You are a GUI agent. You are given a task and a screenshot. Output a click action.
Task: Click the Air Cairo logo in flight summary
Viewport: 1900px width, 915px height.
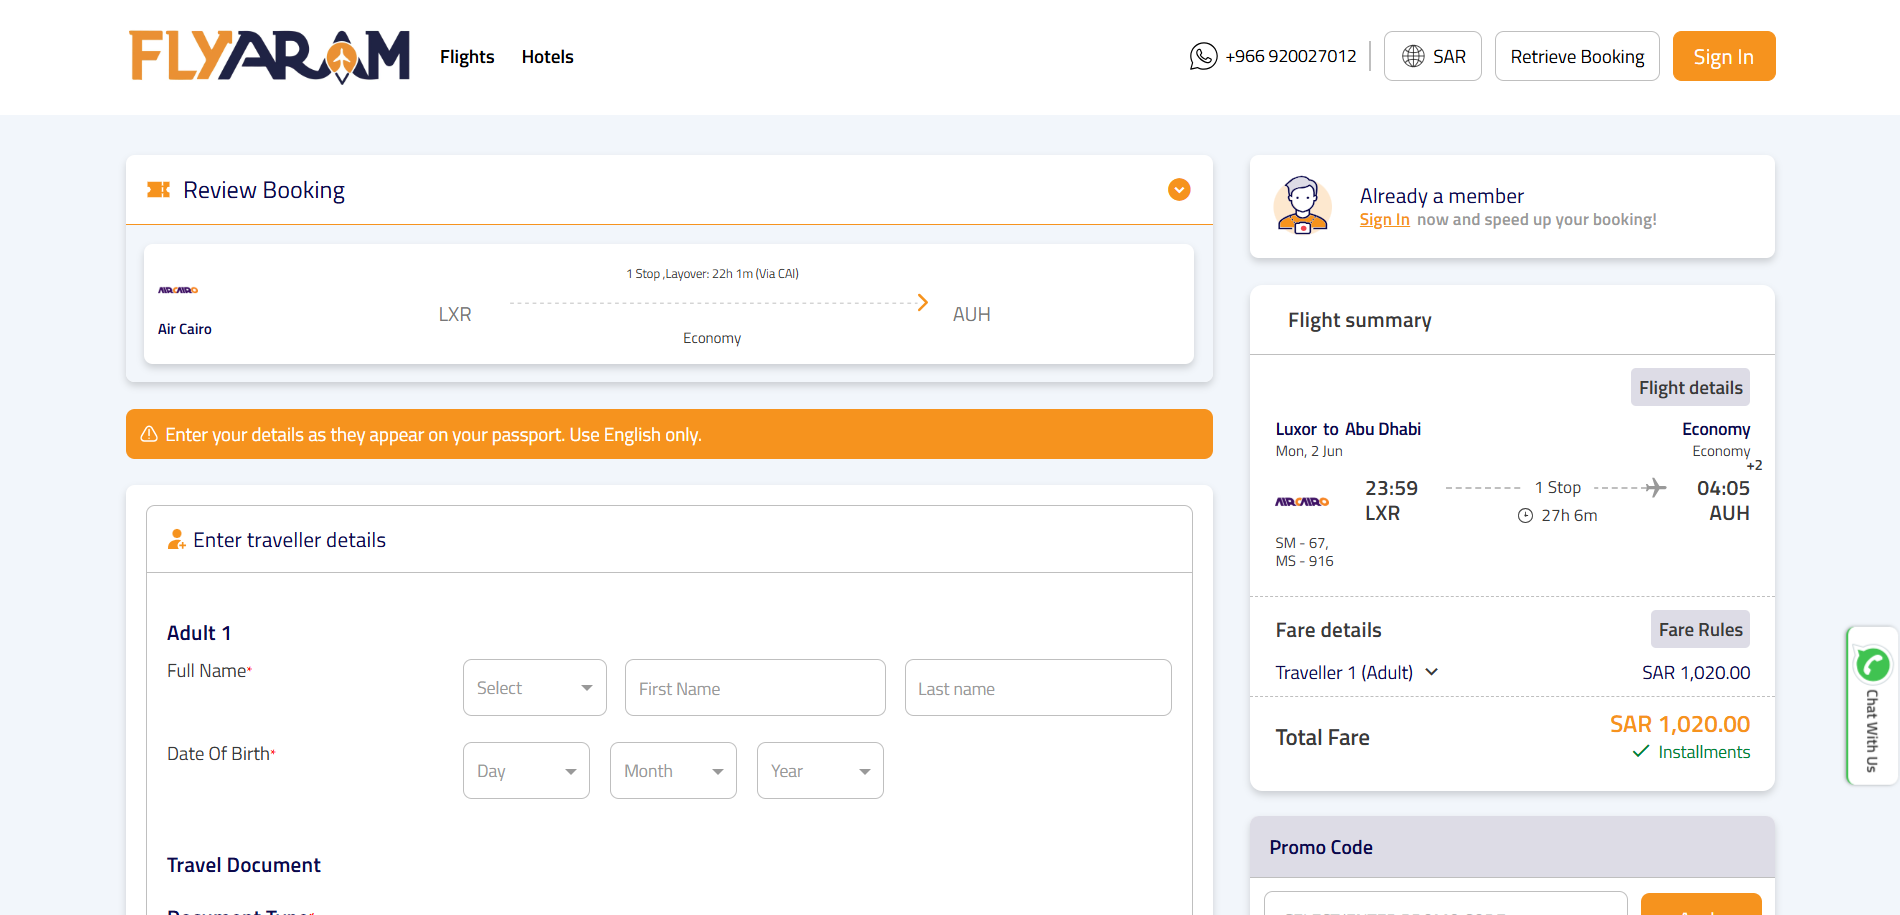[x=1301, y=502]
